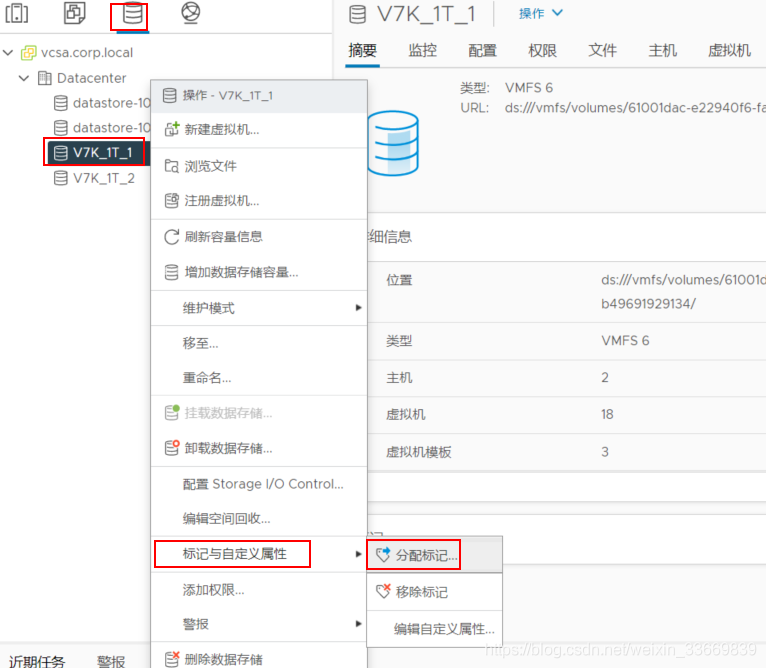766x668 pixels.
Task: Switch to the Storage inventory view icon
Action: 132,13
